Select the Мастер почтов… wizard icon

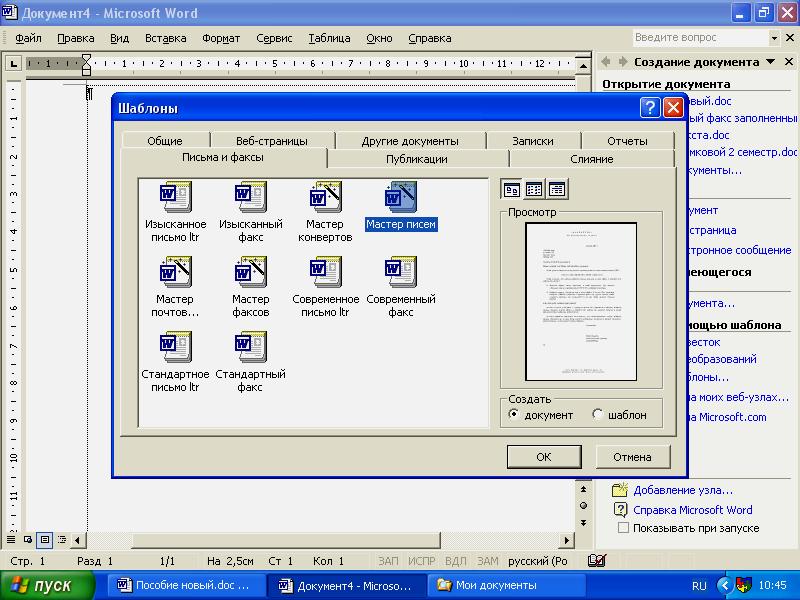click(x=176, y=272)
